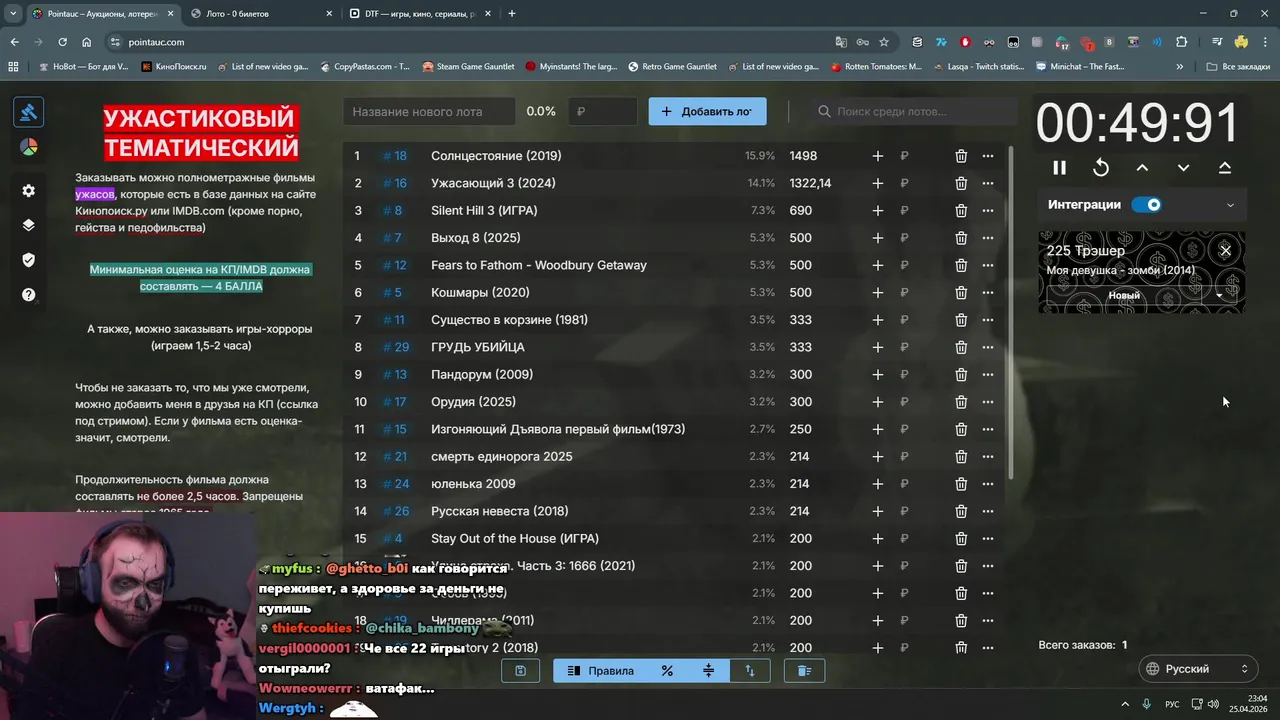Show hidden bookmarks with the chevron
The image size is (1280, 720).
coord(1180,67)
